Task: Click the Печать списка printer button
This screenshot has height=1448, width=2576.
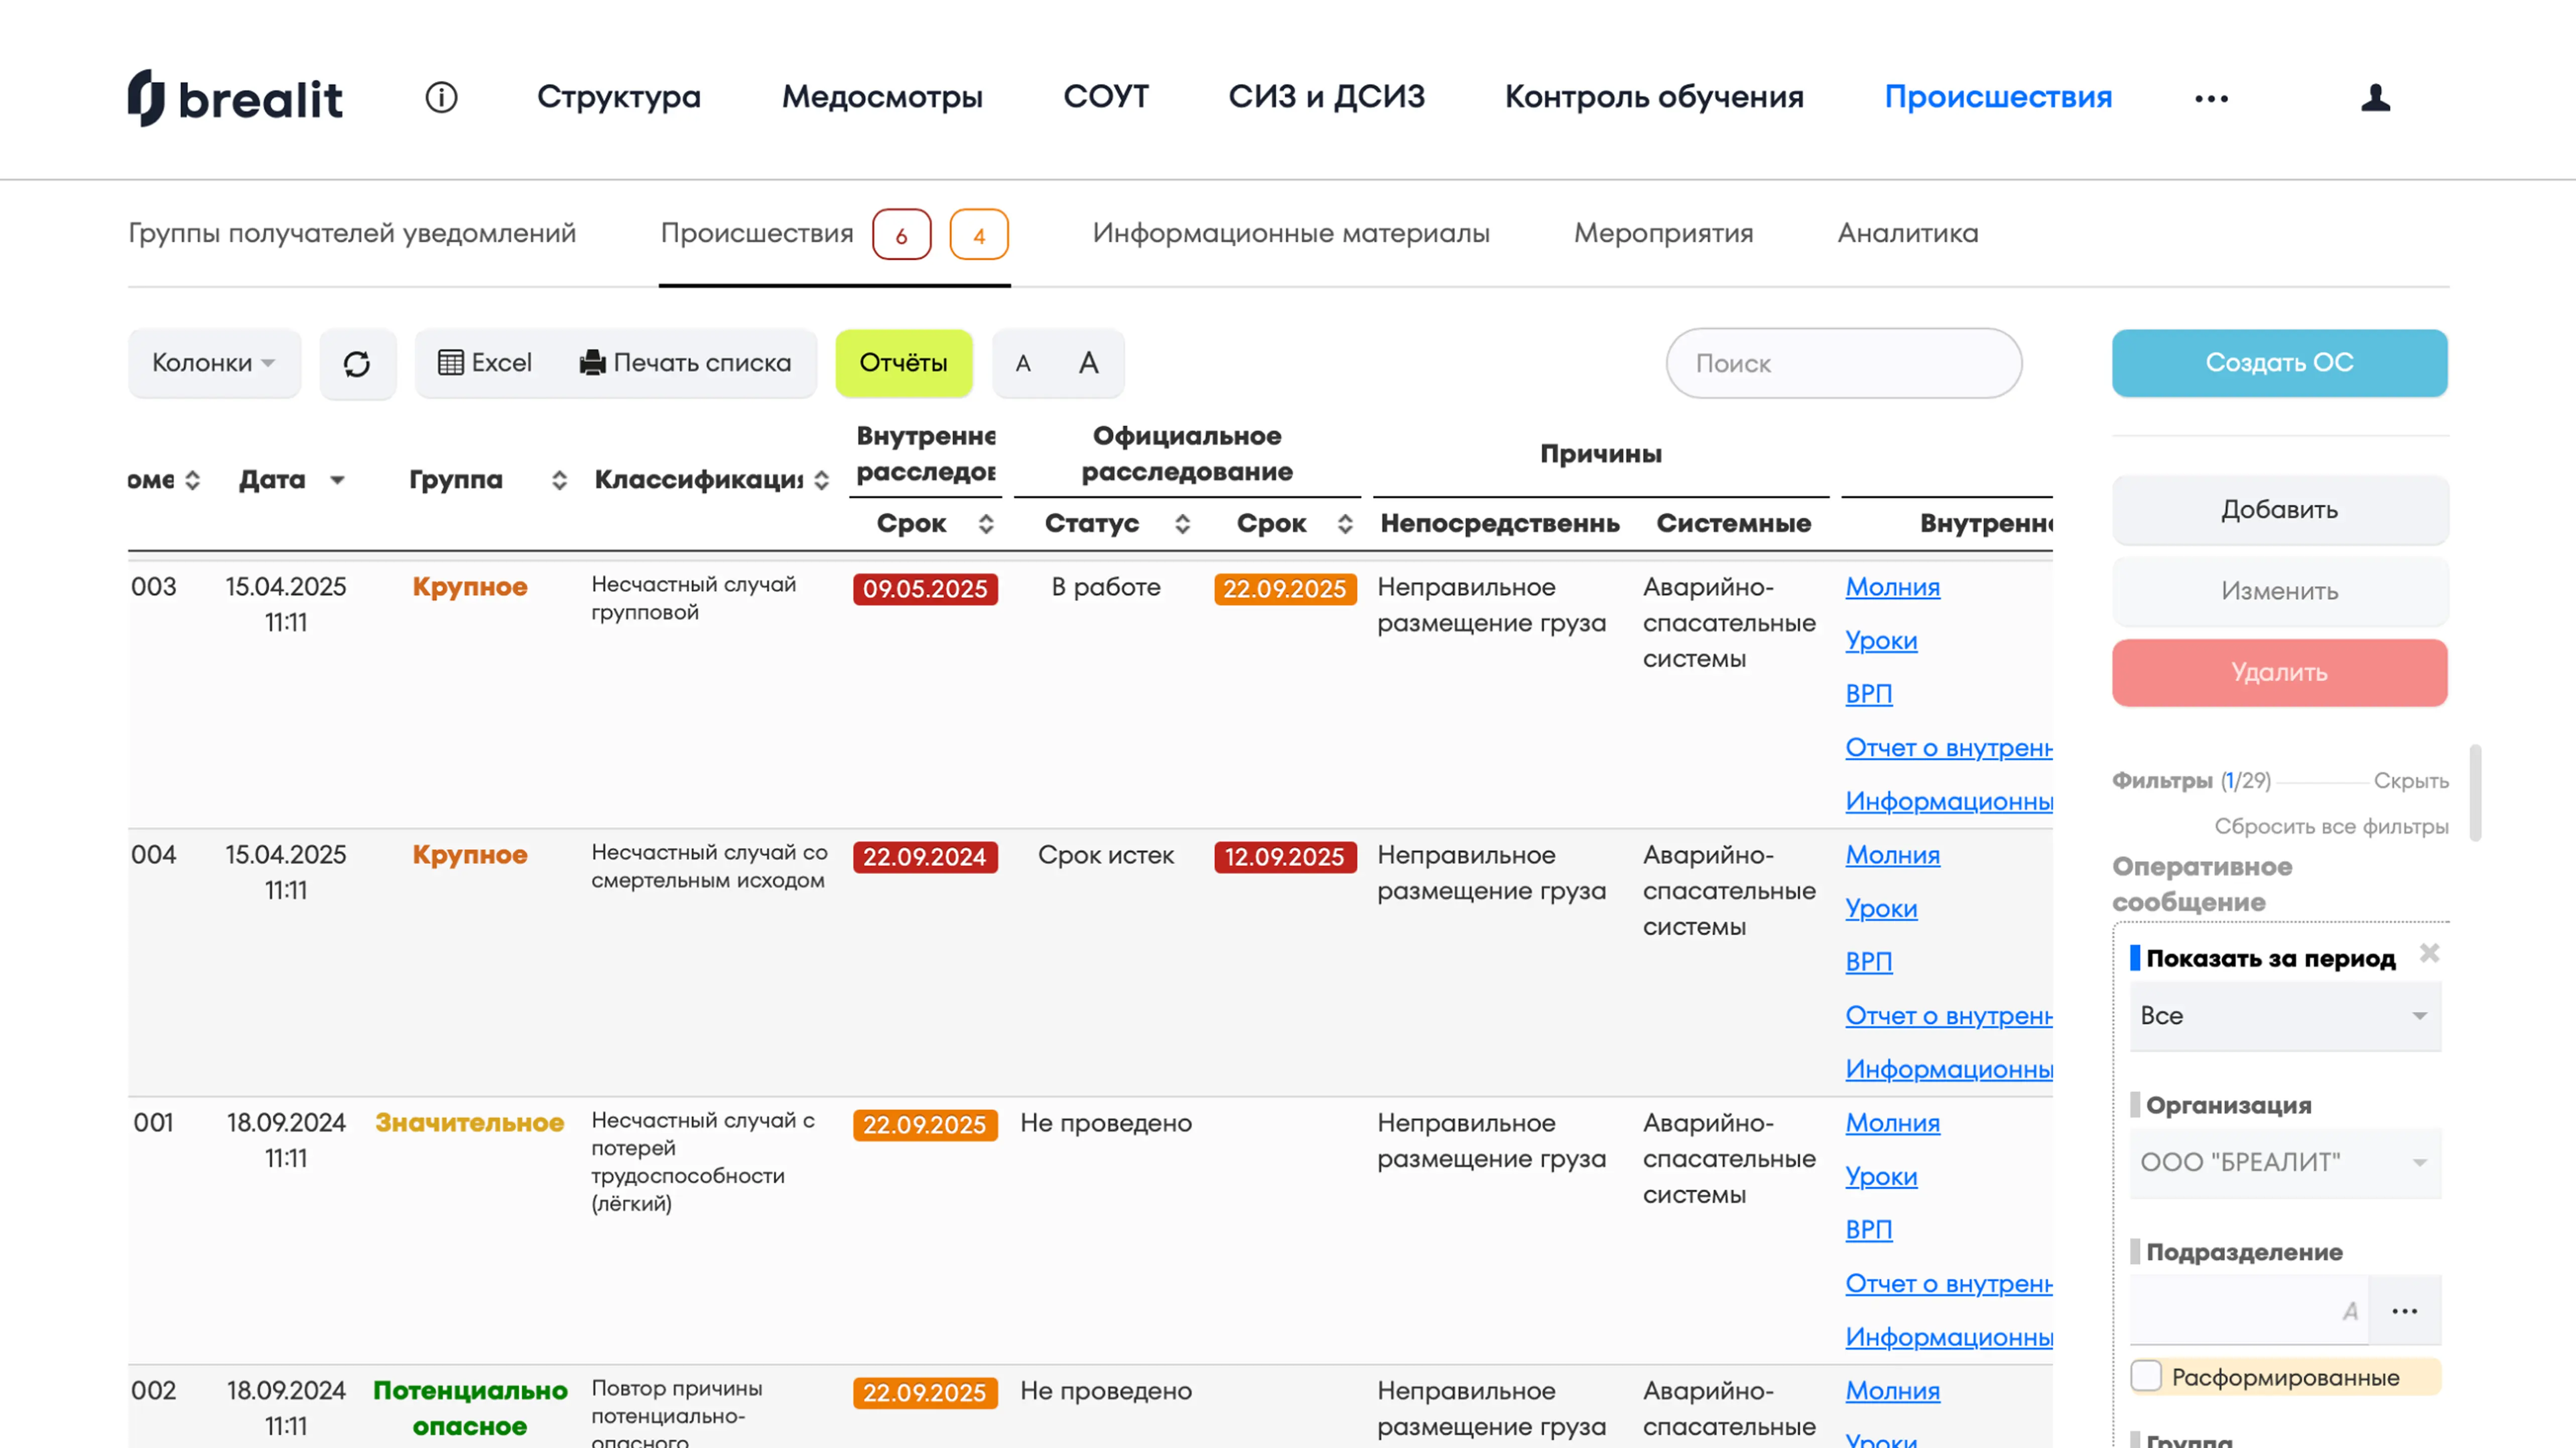Action: click(686, 363)
